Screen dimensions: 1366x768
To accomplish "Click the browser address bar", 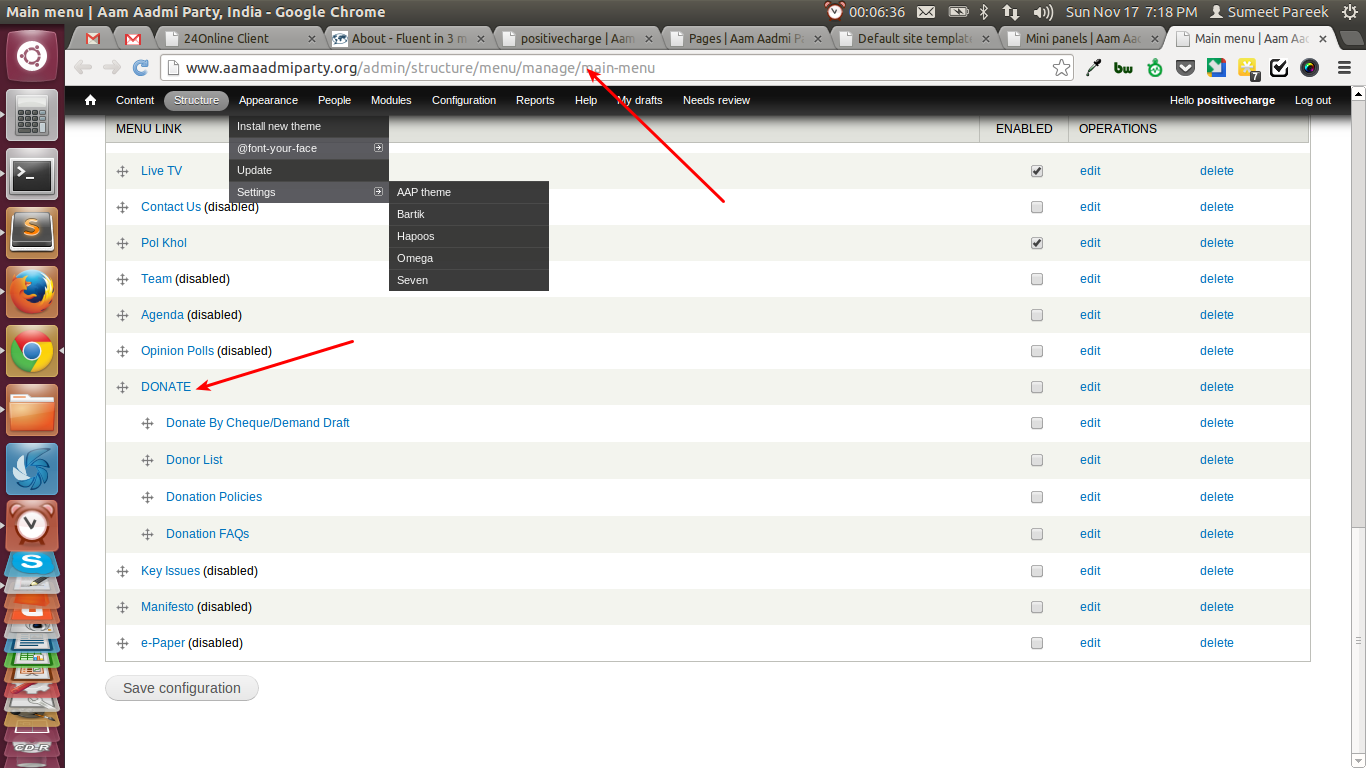I will click(x=616, y=68).
